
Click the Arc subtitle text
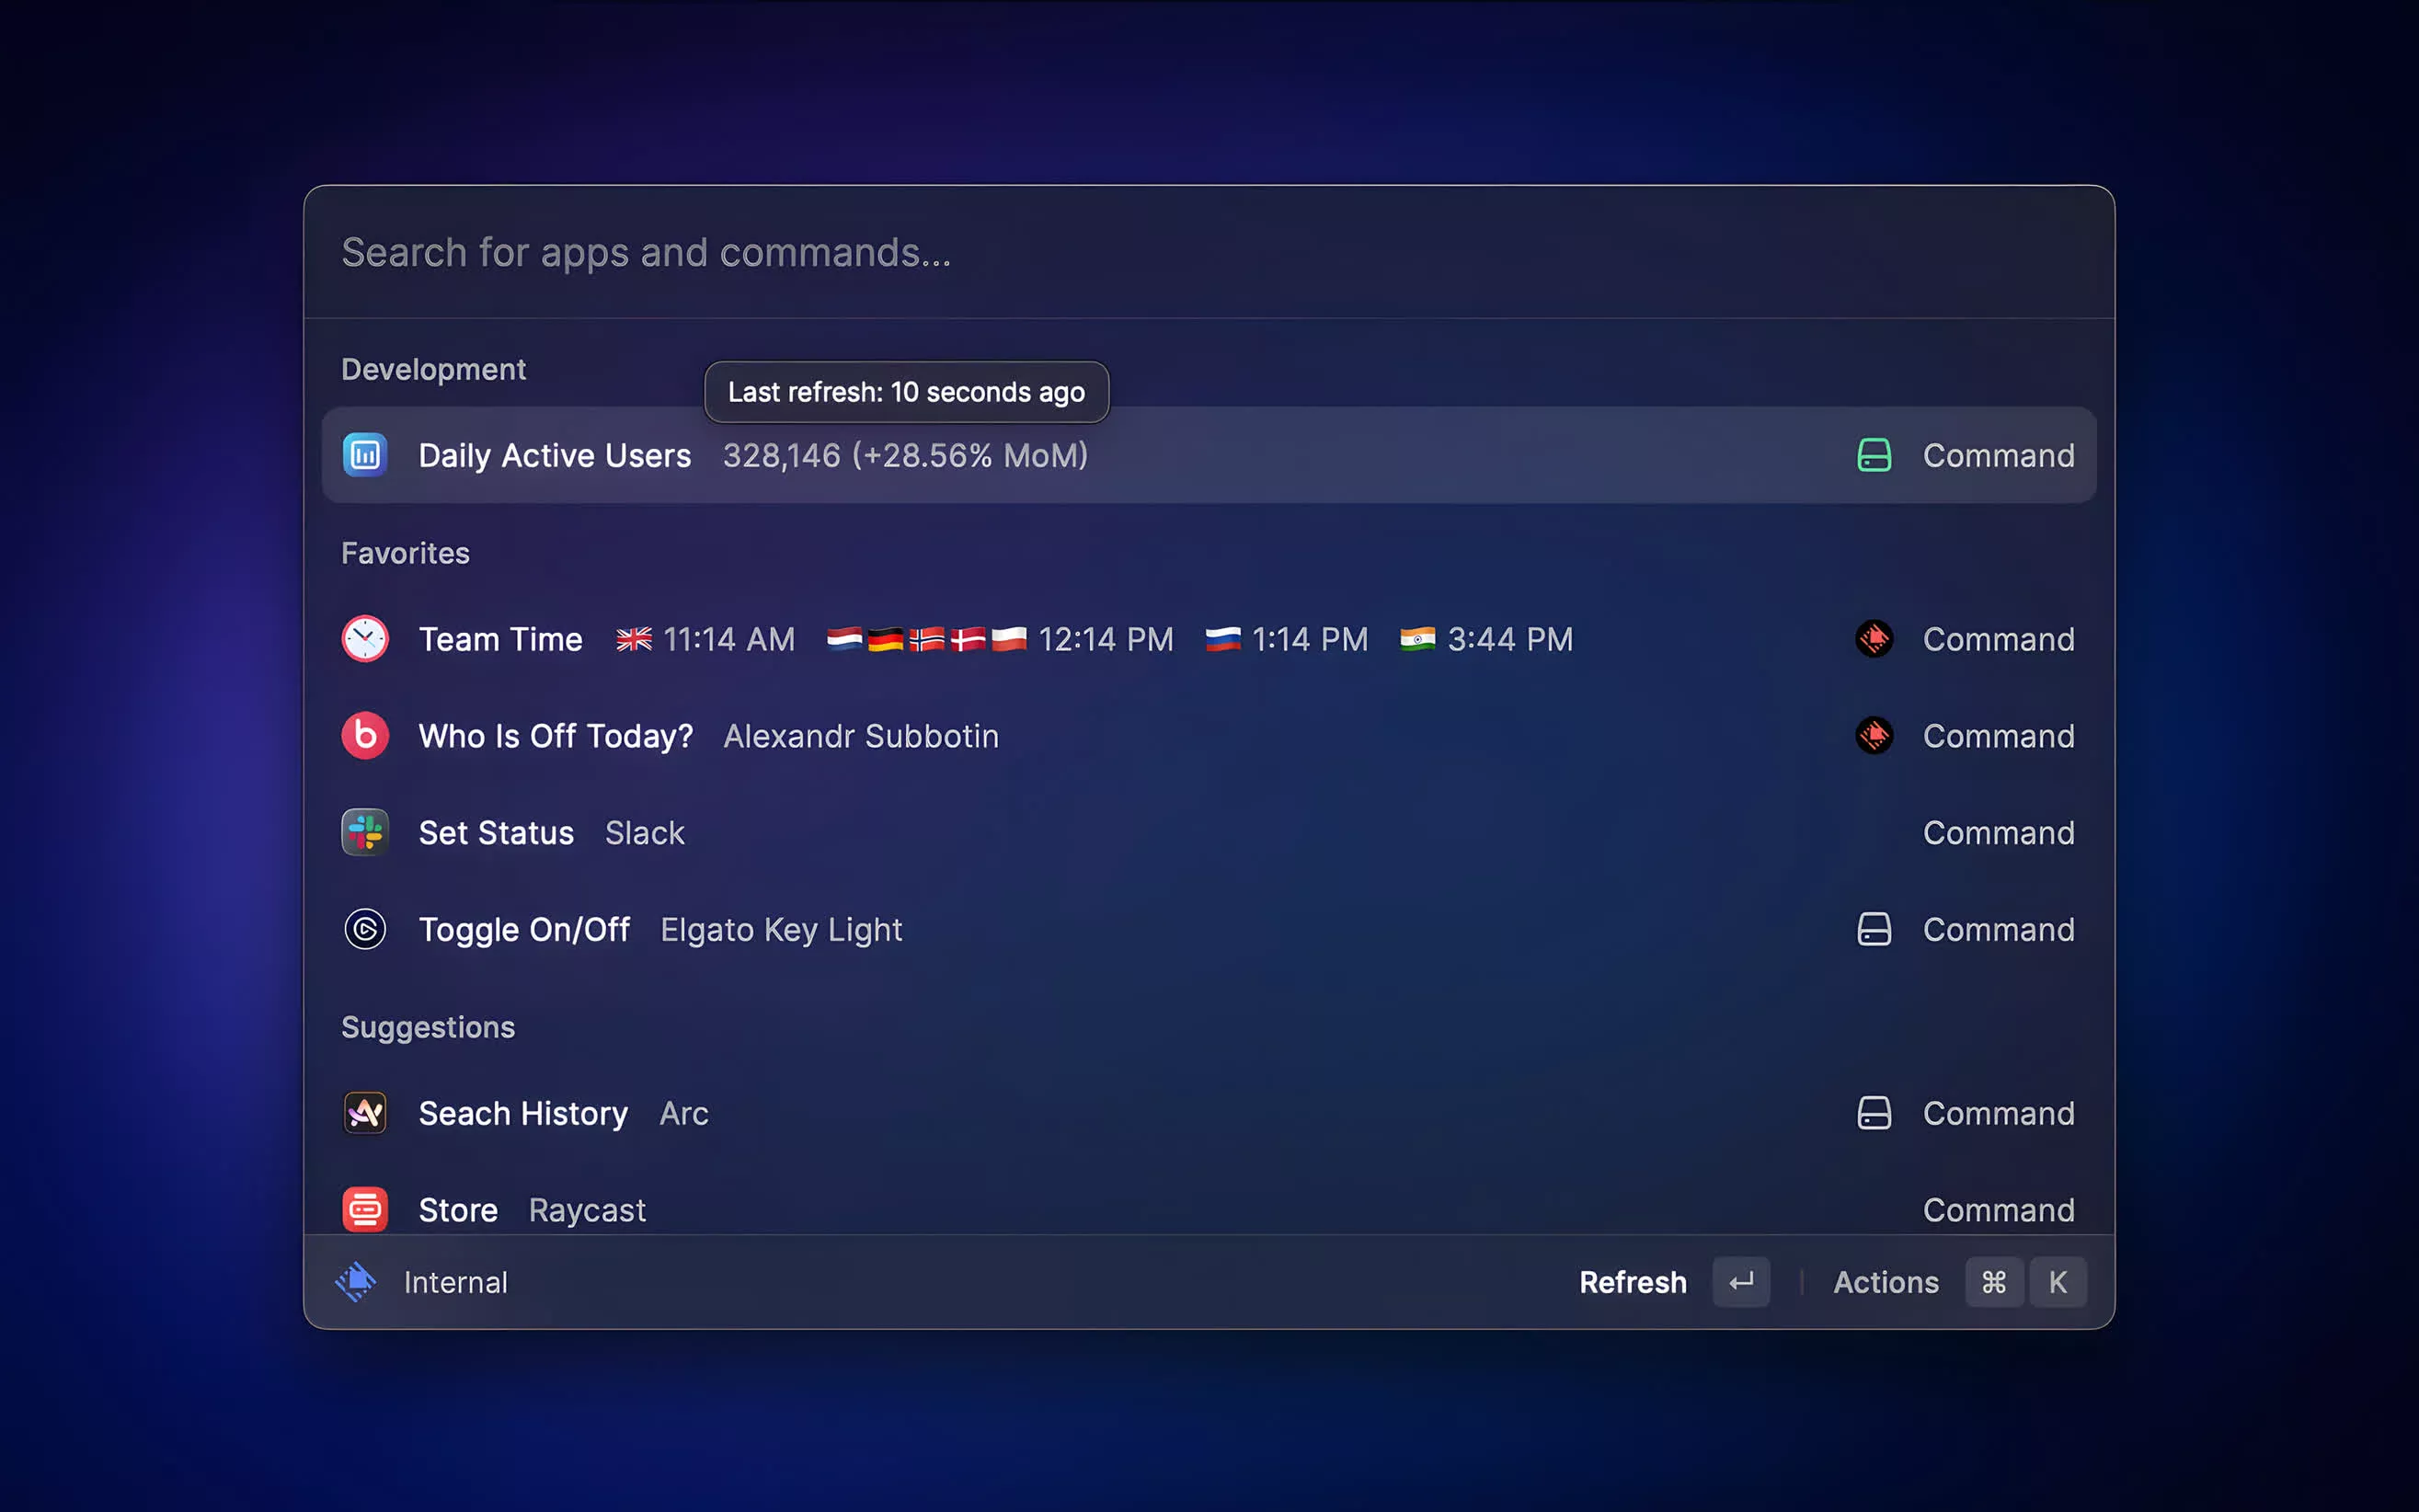(684, 1113)
